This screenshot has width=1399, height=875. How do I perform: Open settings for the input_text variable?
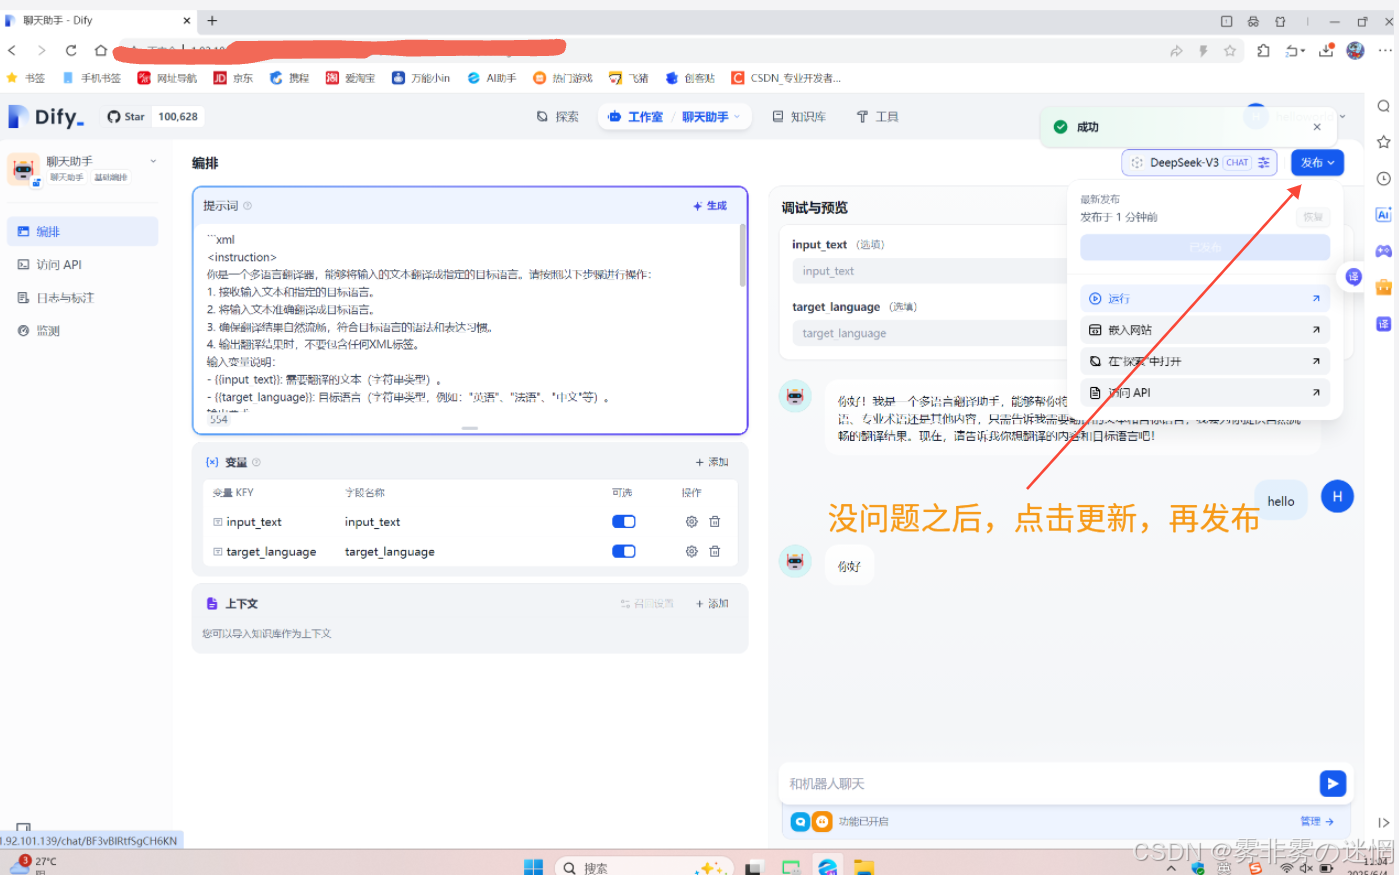(691, 521)
